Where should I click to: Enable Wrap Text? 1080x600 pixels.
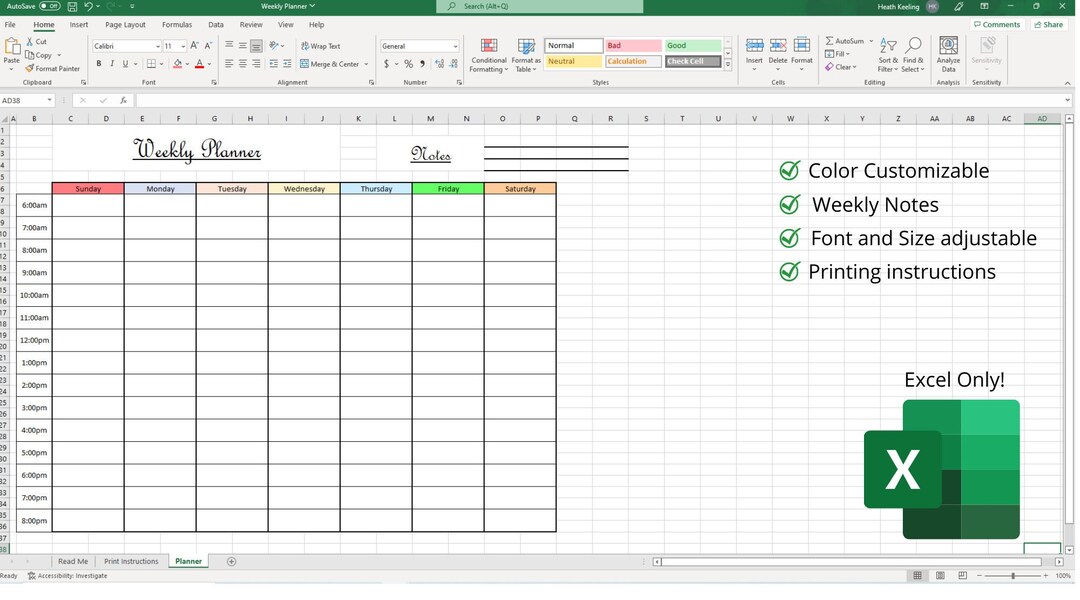322,45
